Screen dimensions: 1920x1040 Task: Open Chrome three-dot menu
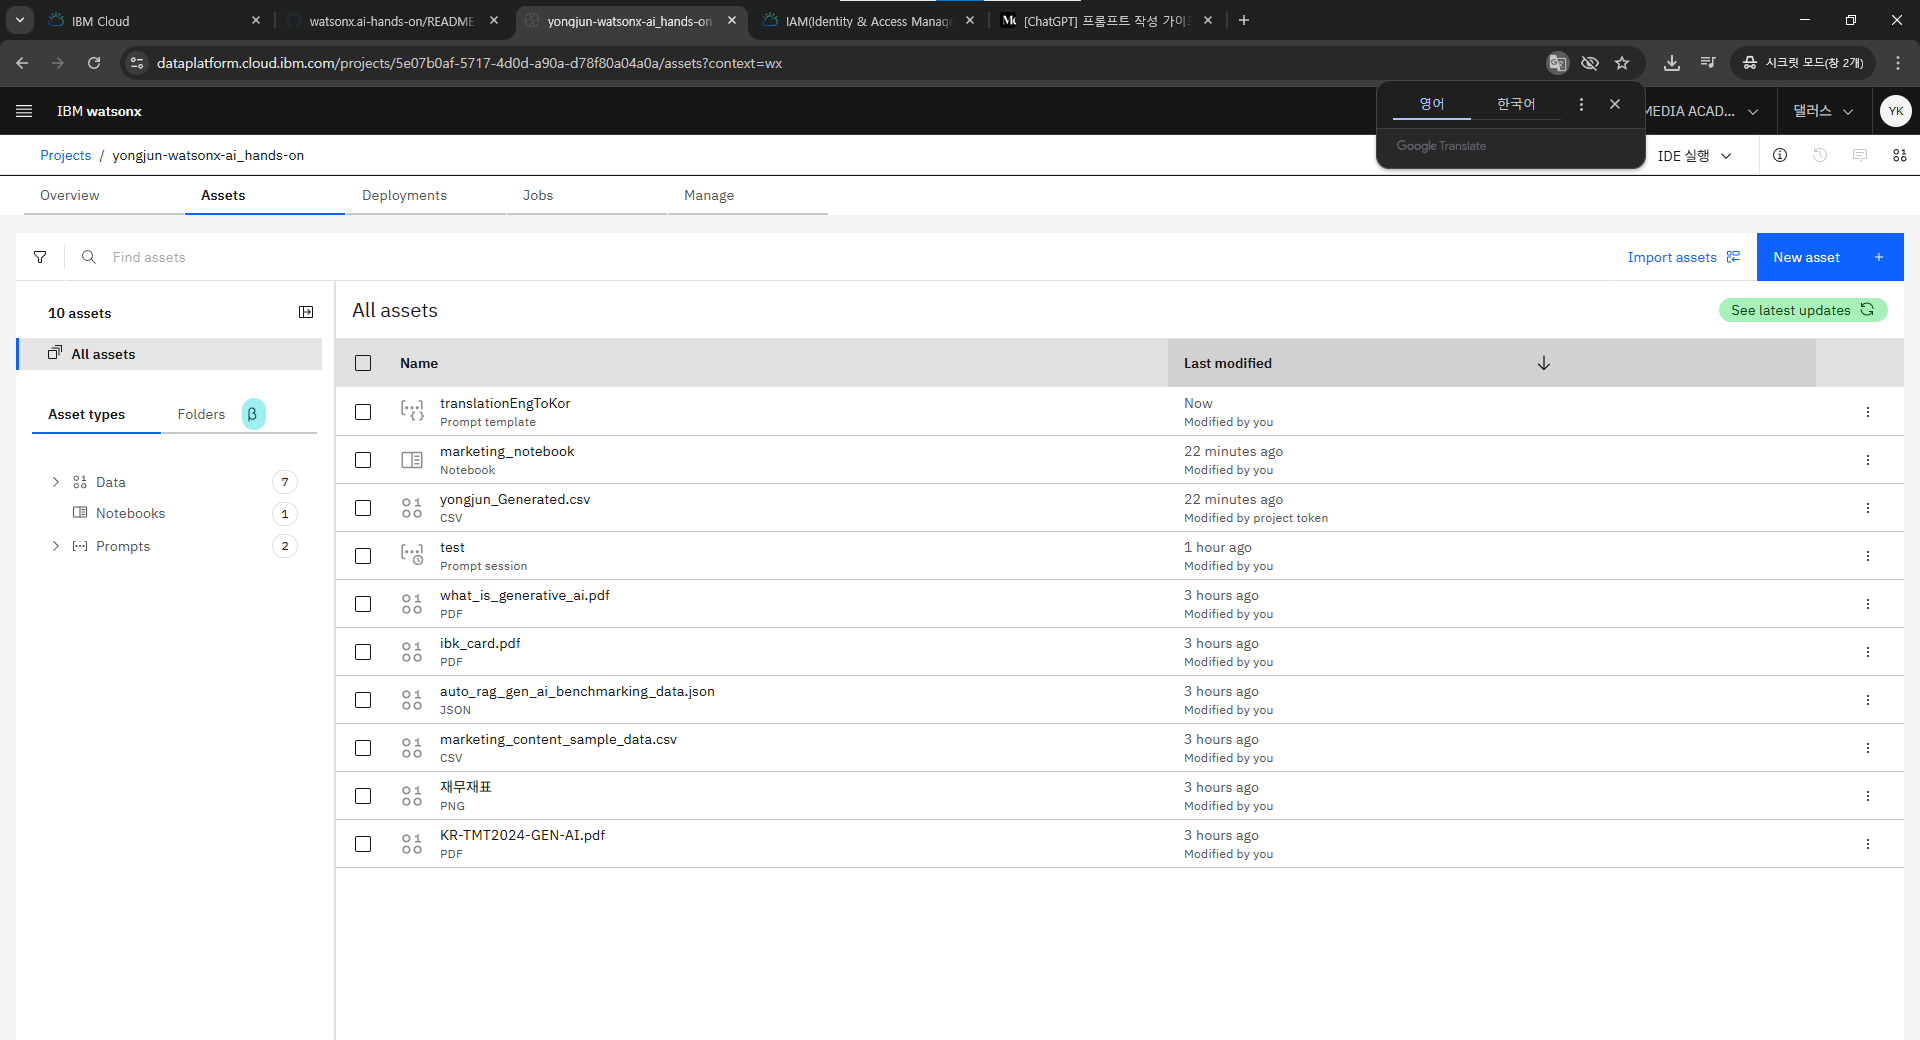[x=1898, y=63]
